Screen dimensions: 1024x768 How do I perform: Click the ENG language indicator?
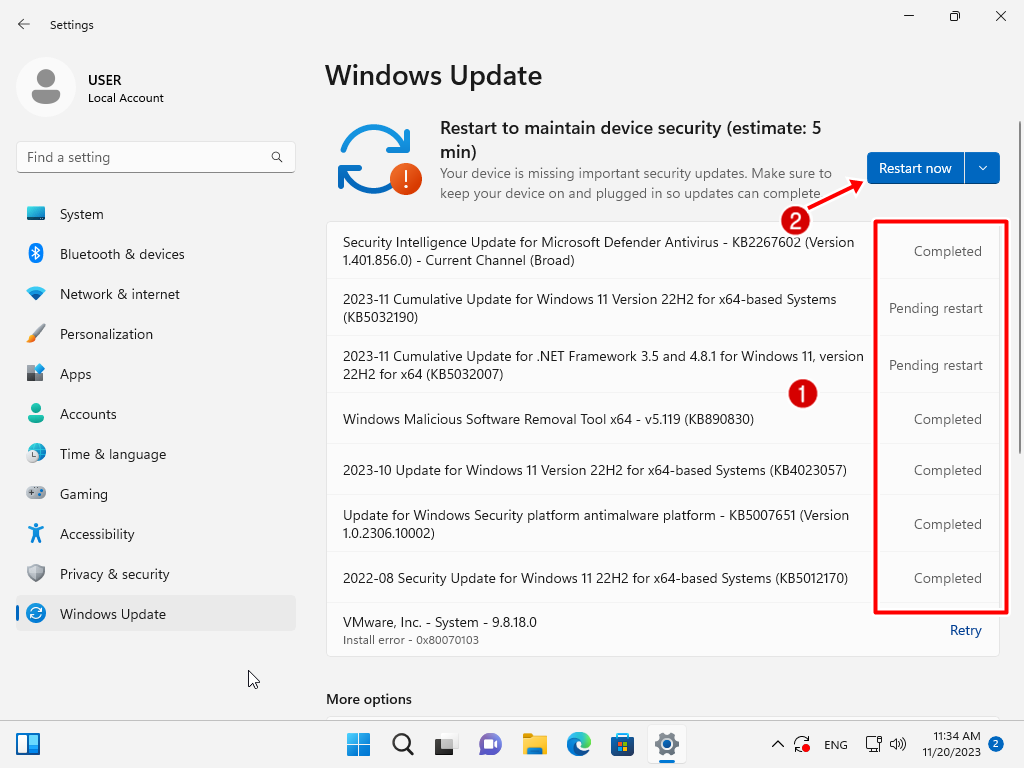835,744
